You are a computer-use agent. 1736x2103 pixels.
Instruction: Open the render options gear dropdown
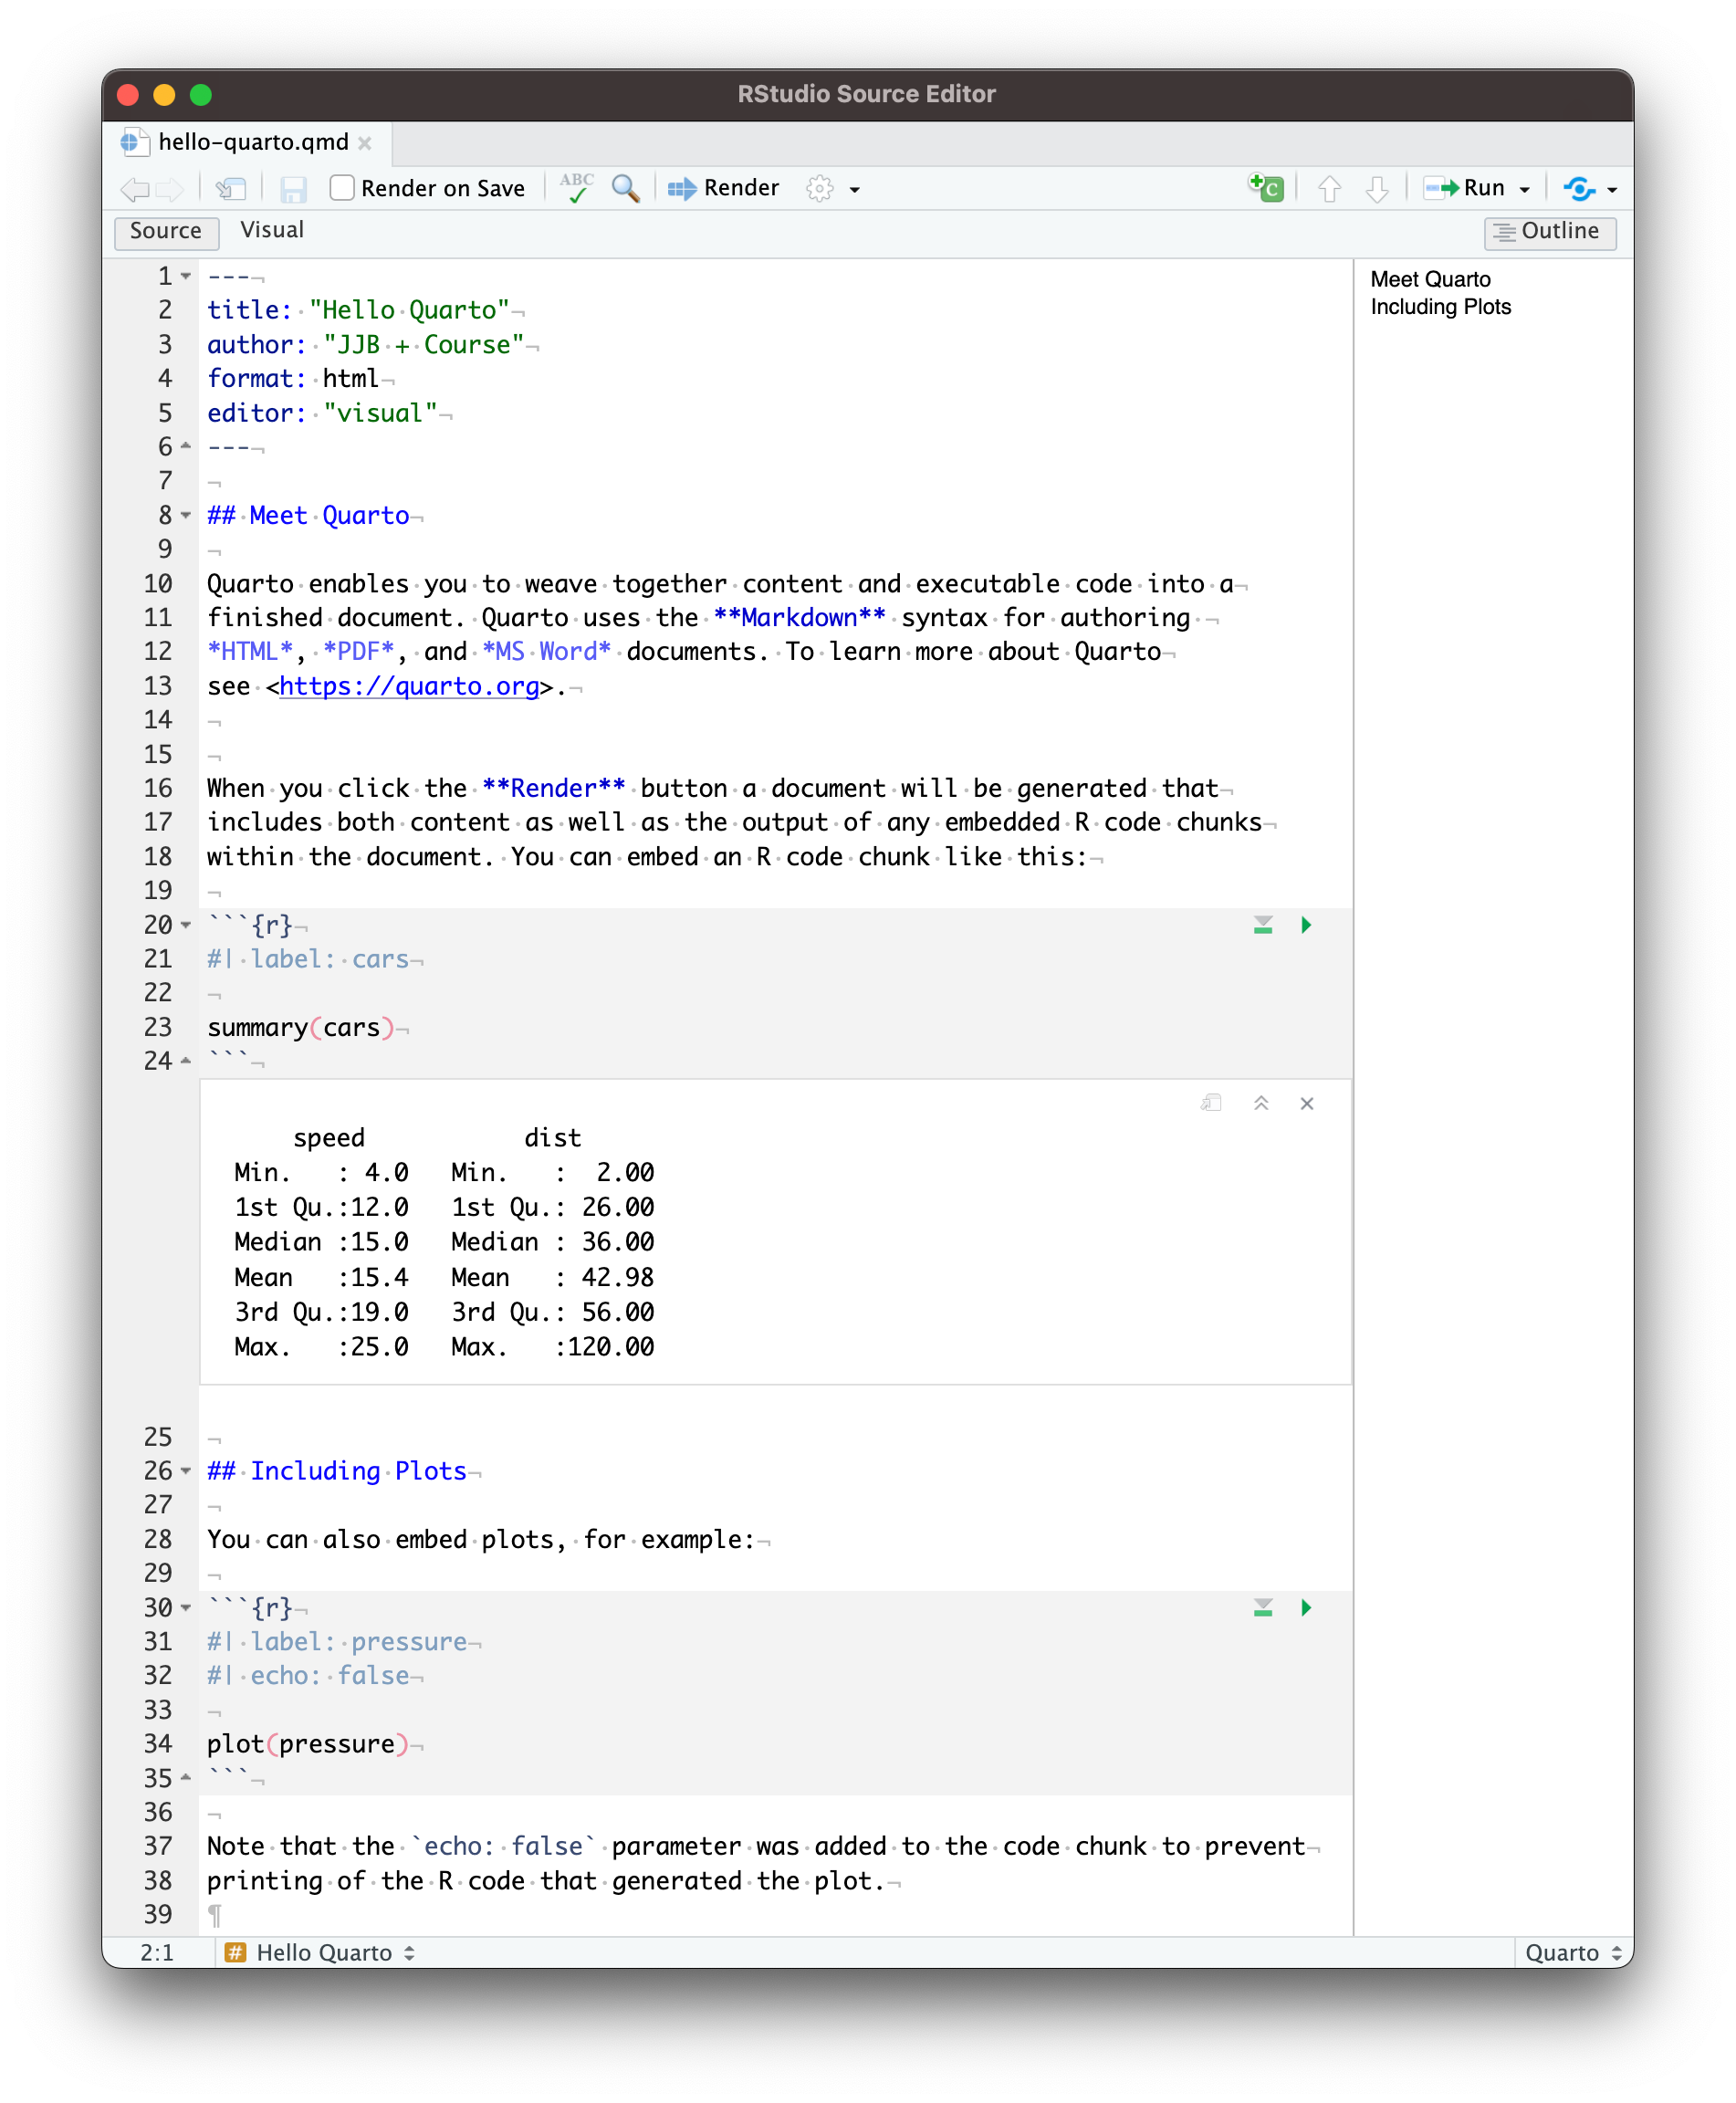852,189
